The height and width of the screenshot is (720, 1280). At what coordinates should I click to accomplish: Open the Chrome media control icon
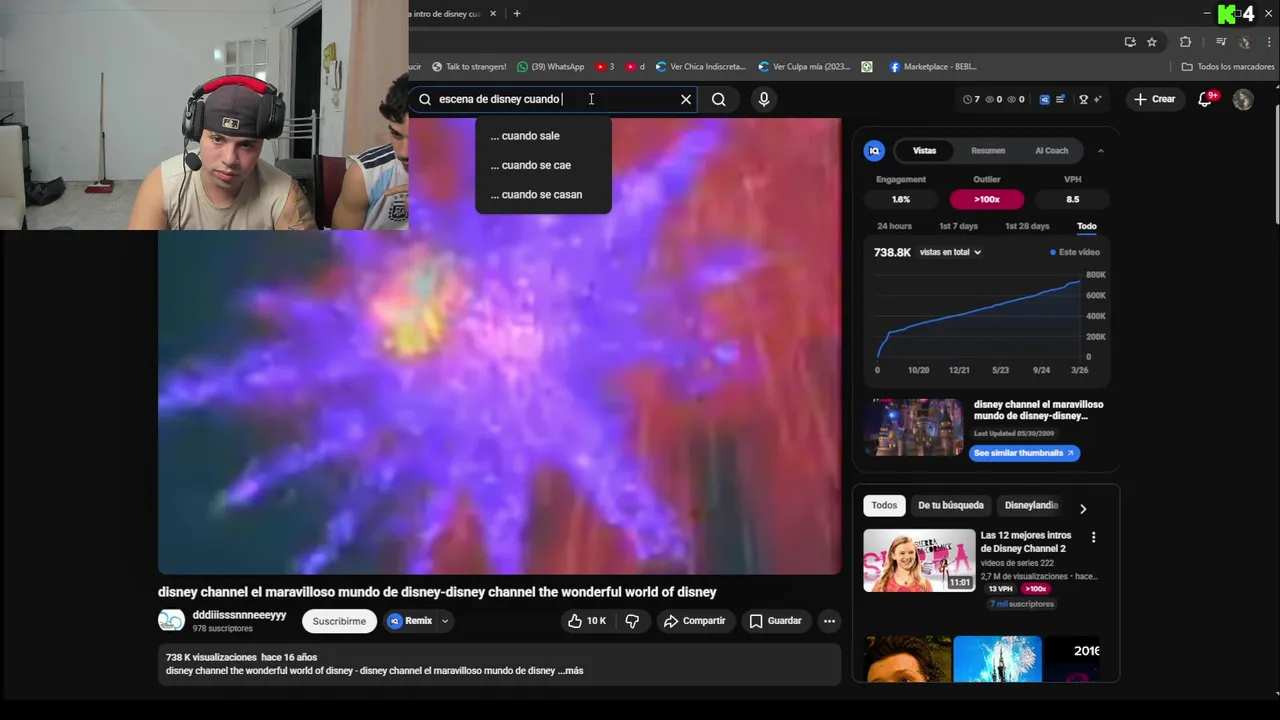(1221, 42)
